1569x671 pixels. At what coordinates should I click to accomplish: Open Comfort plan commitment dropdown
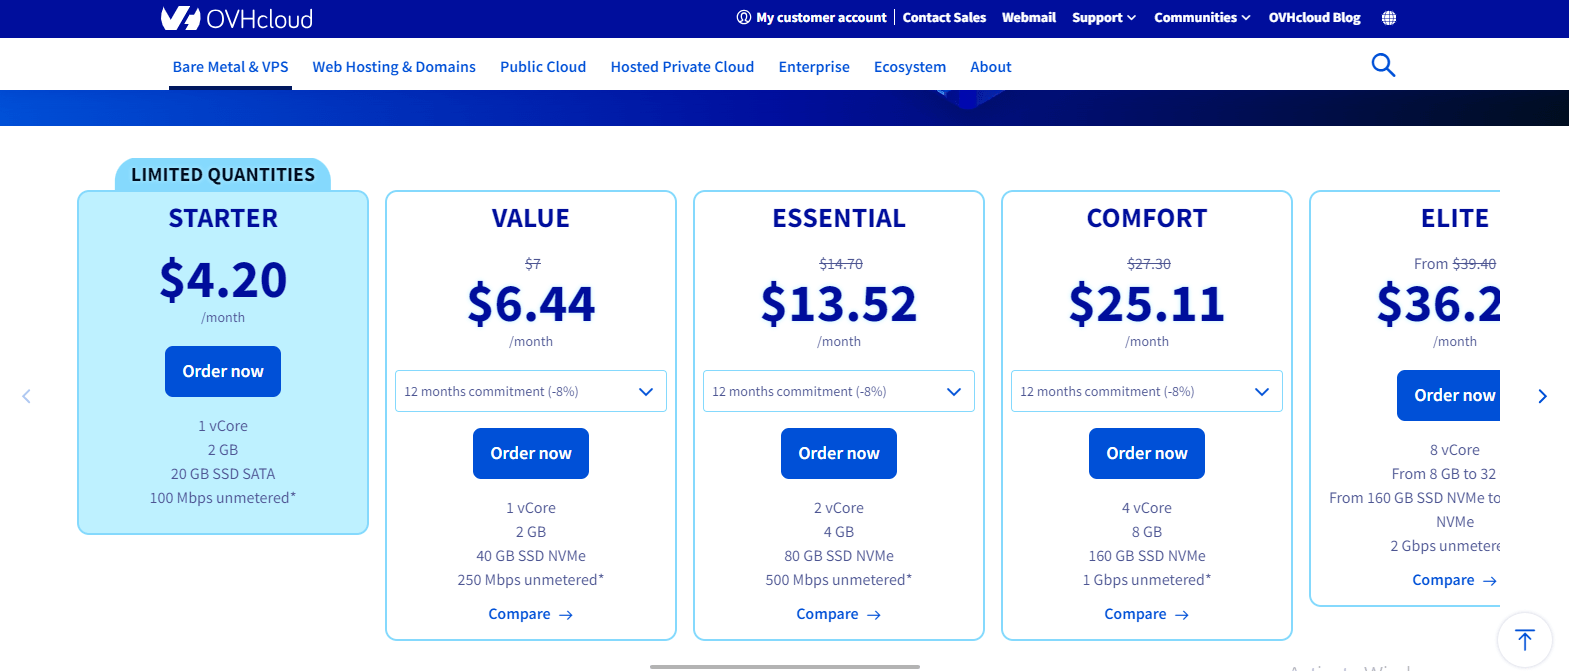click(1147, 391)
